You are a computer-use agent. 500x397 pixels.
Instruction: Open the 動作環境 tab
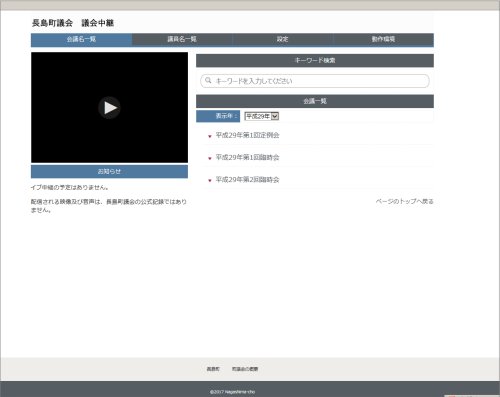(x=383, y=39)
